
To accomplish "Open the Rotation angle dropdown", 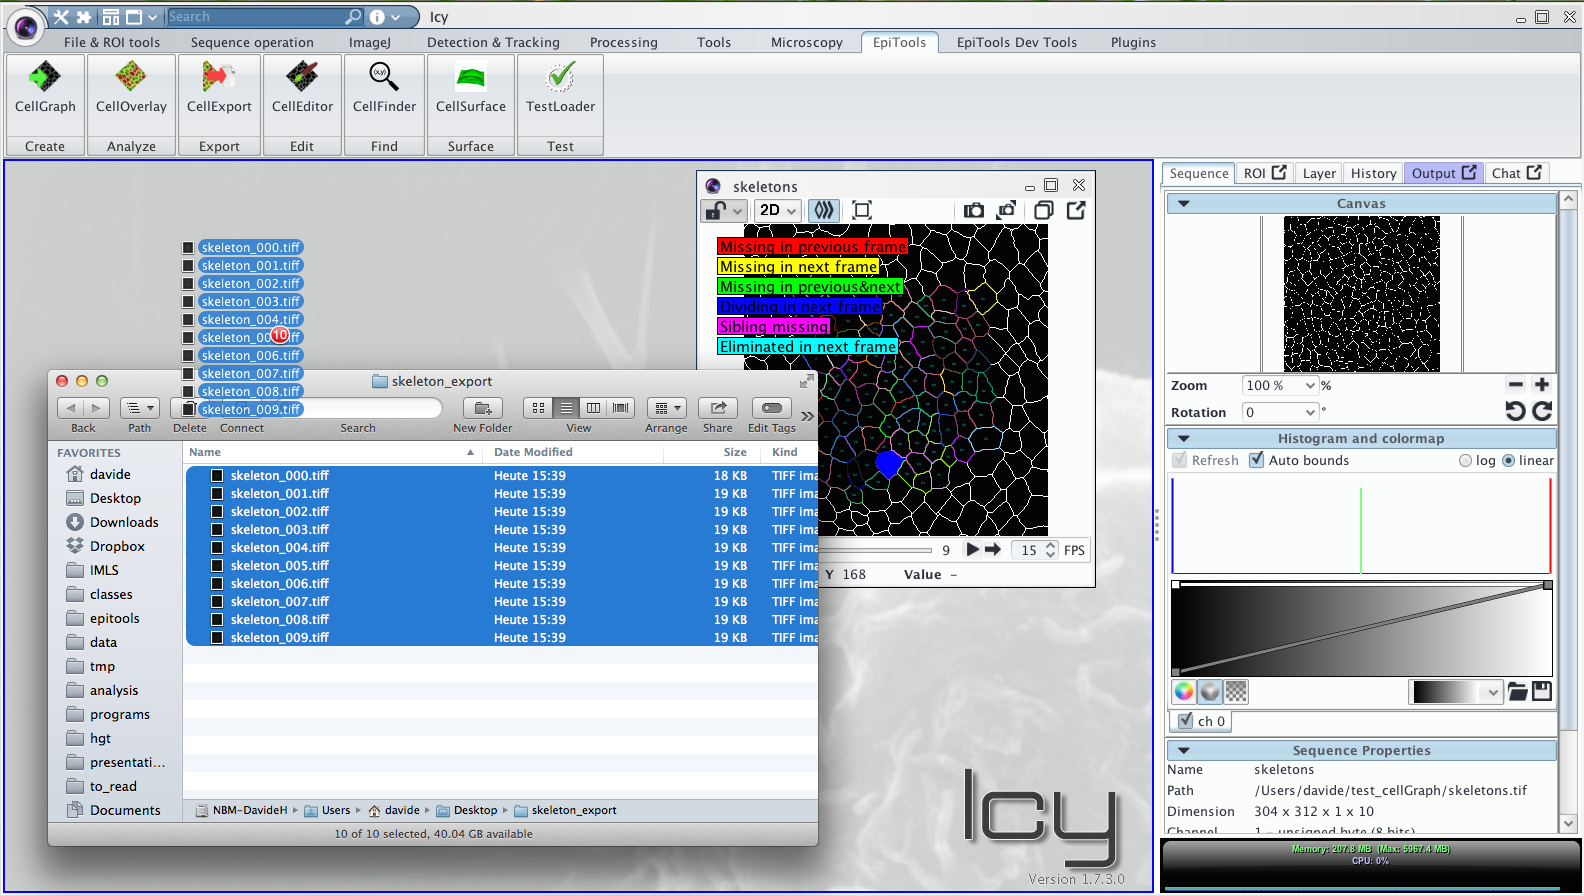I will click(x=1280, y=412).
